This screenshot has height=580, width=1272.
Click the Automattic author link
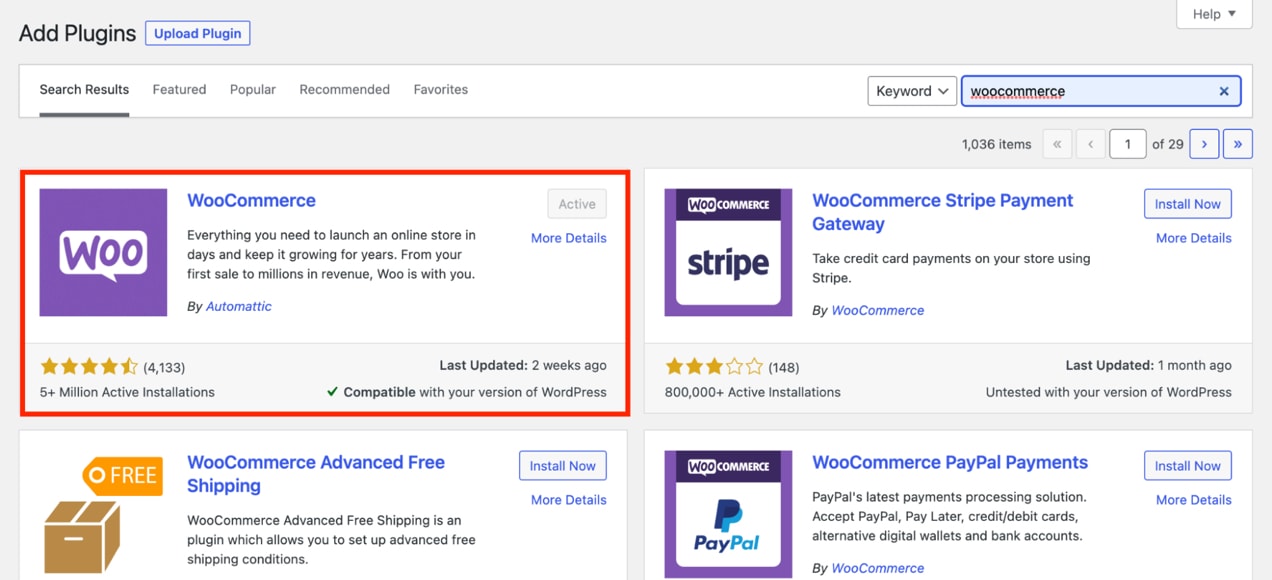point(241,306)
